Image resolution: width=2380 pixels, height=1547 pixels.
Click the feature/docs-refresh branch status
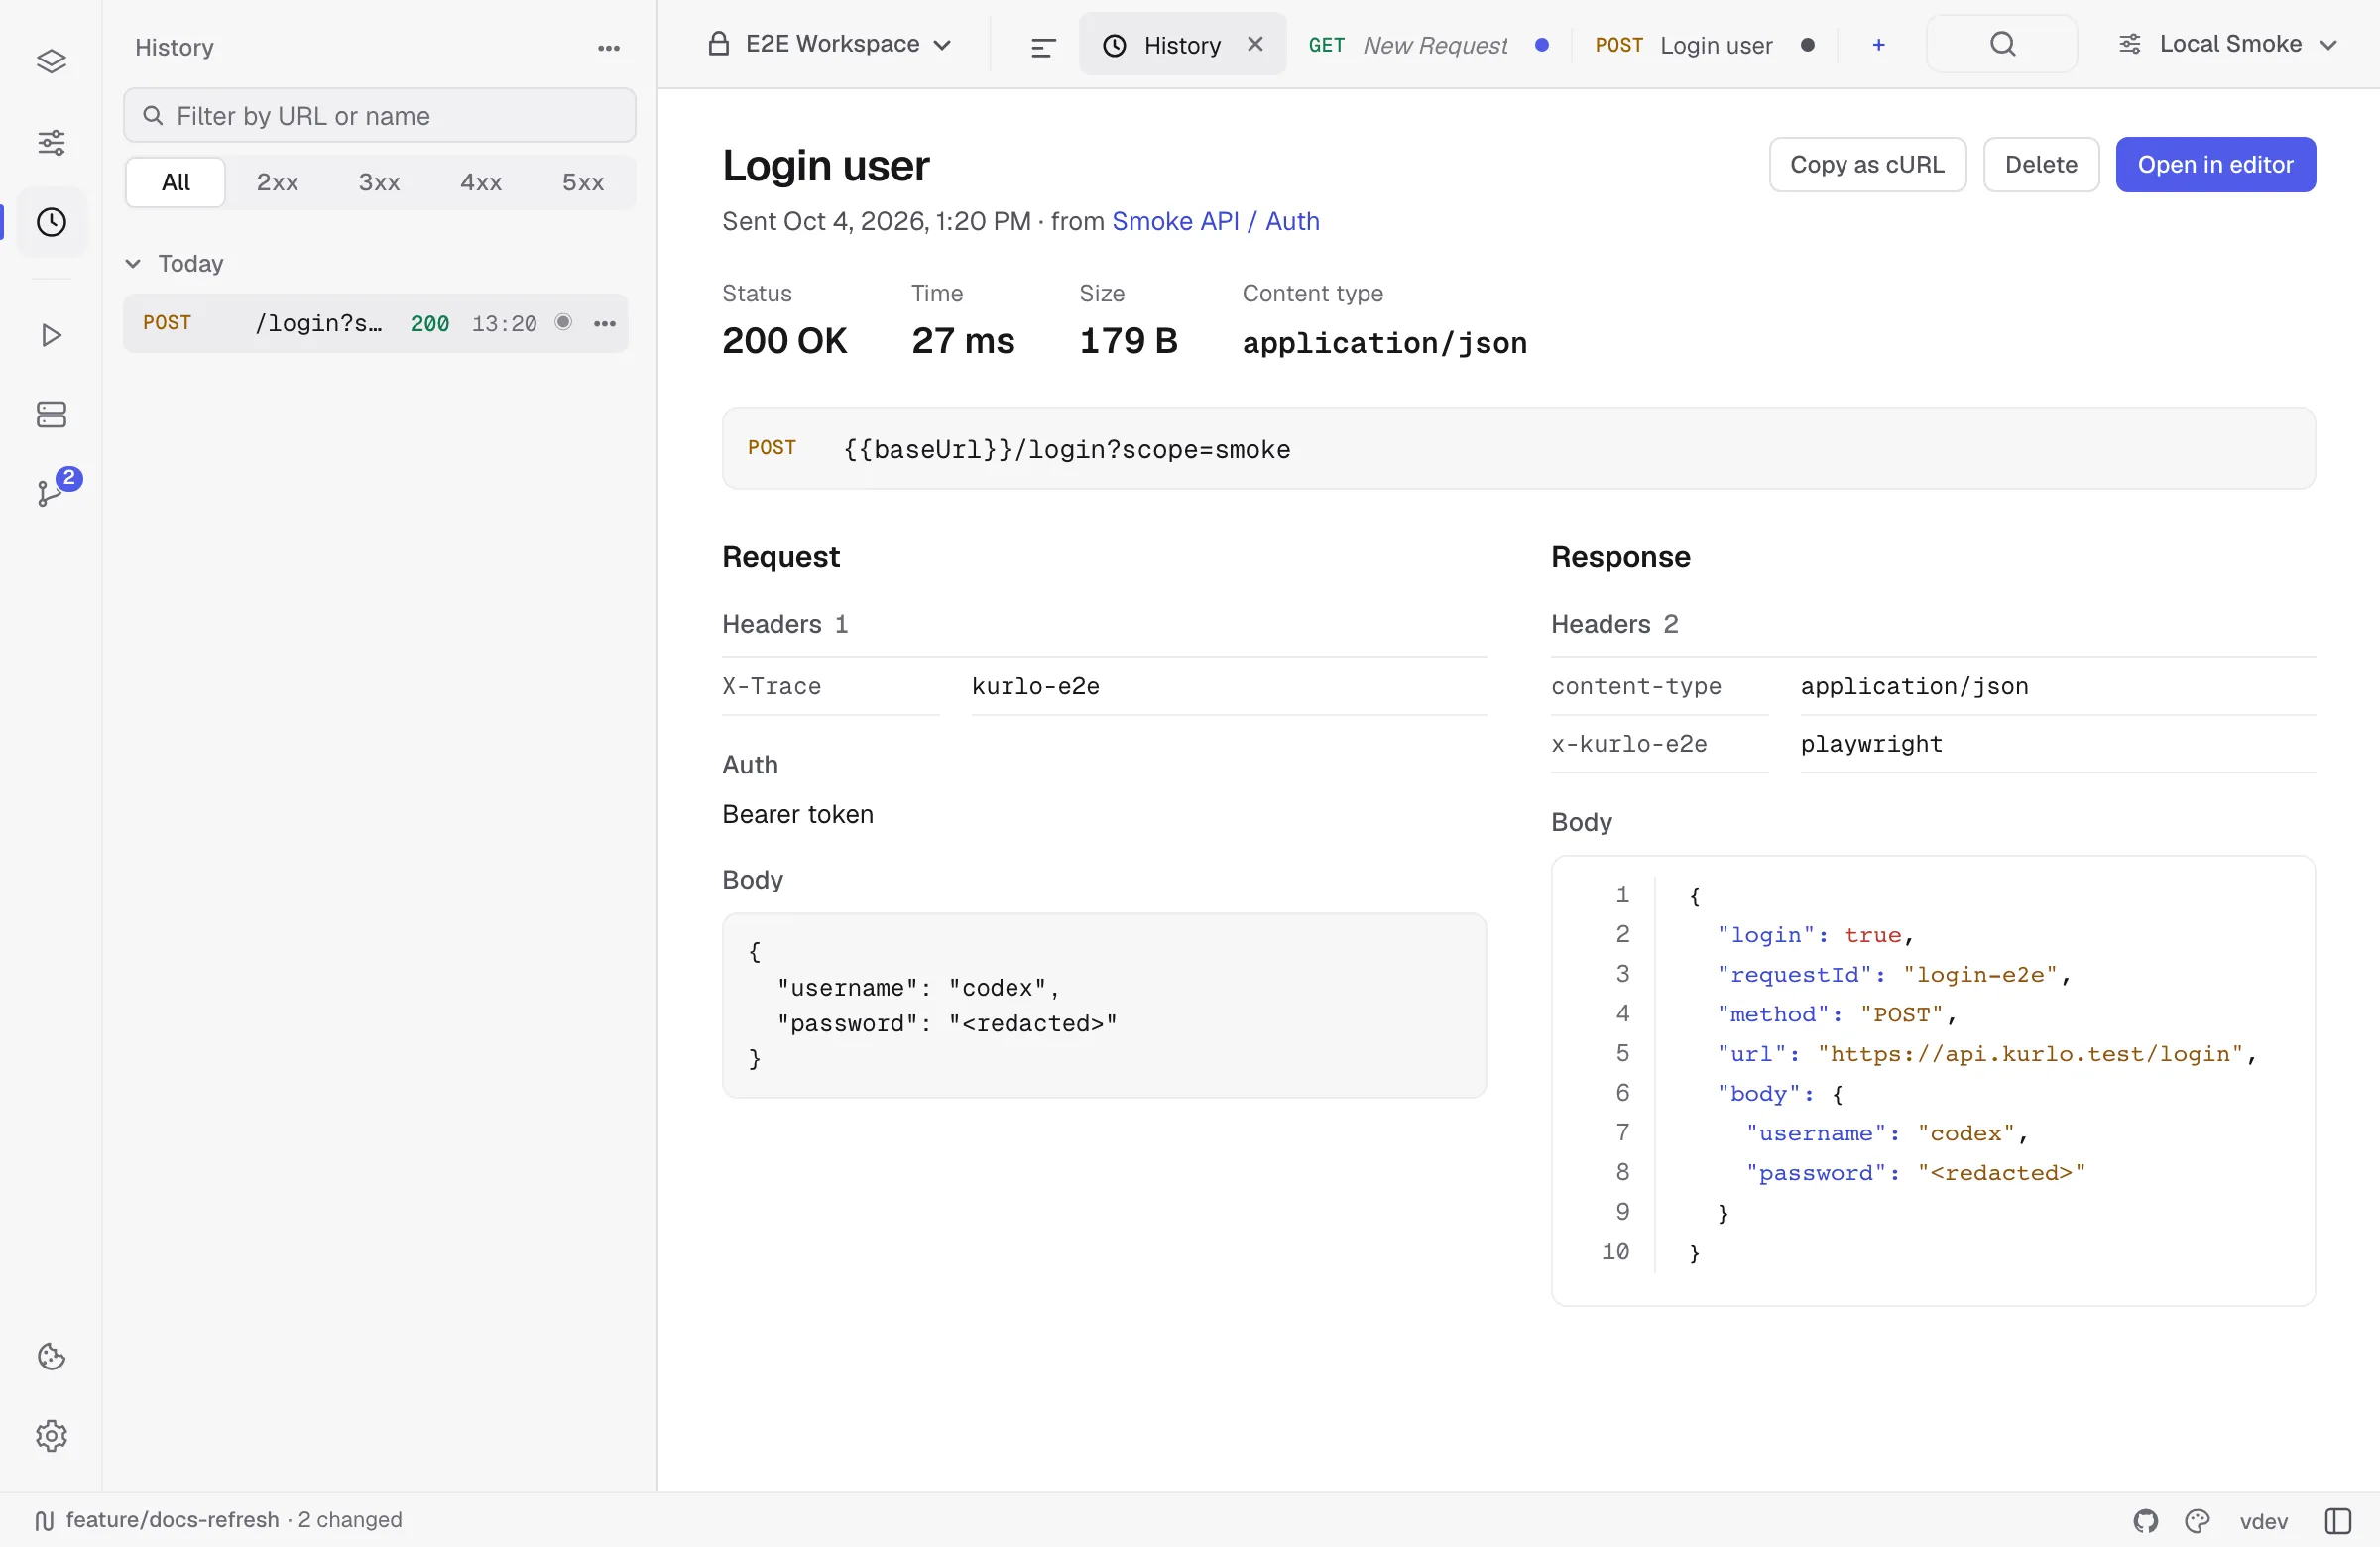coord(218,1520)
